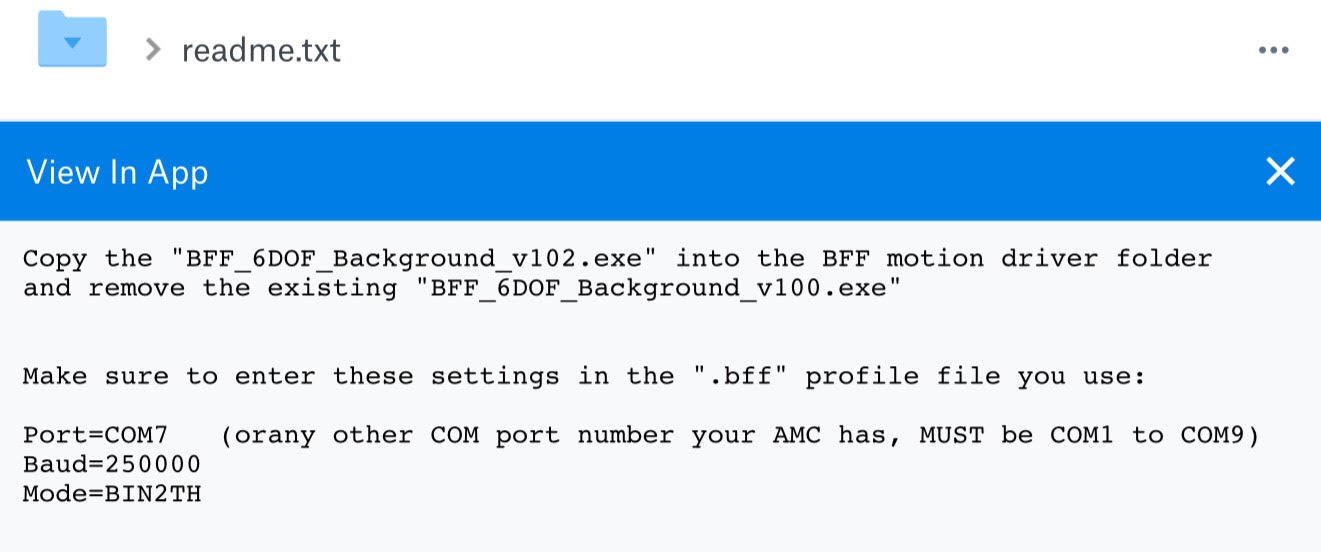The image size is (1321, 552).
Task: Open the blue folder dropdown icon
Action: 72,40
